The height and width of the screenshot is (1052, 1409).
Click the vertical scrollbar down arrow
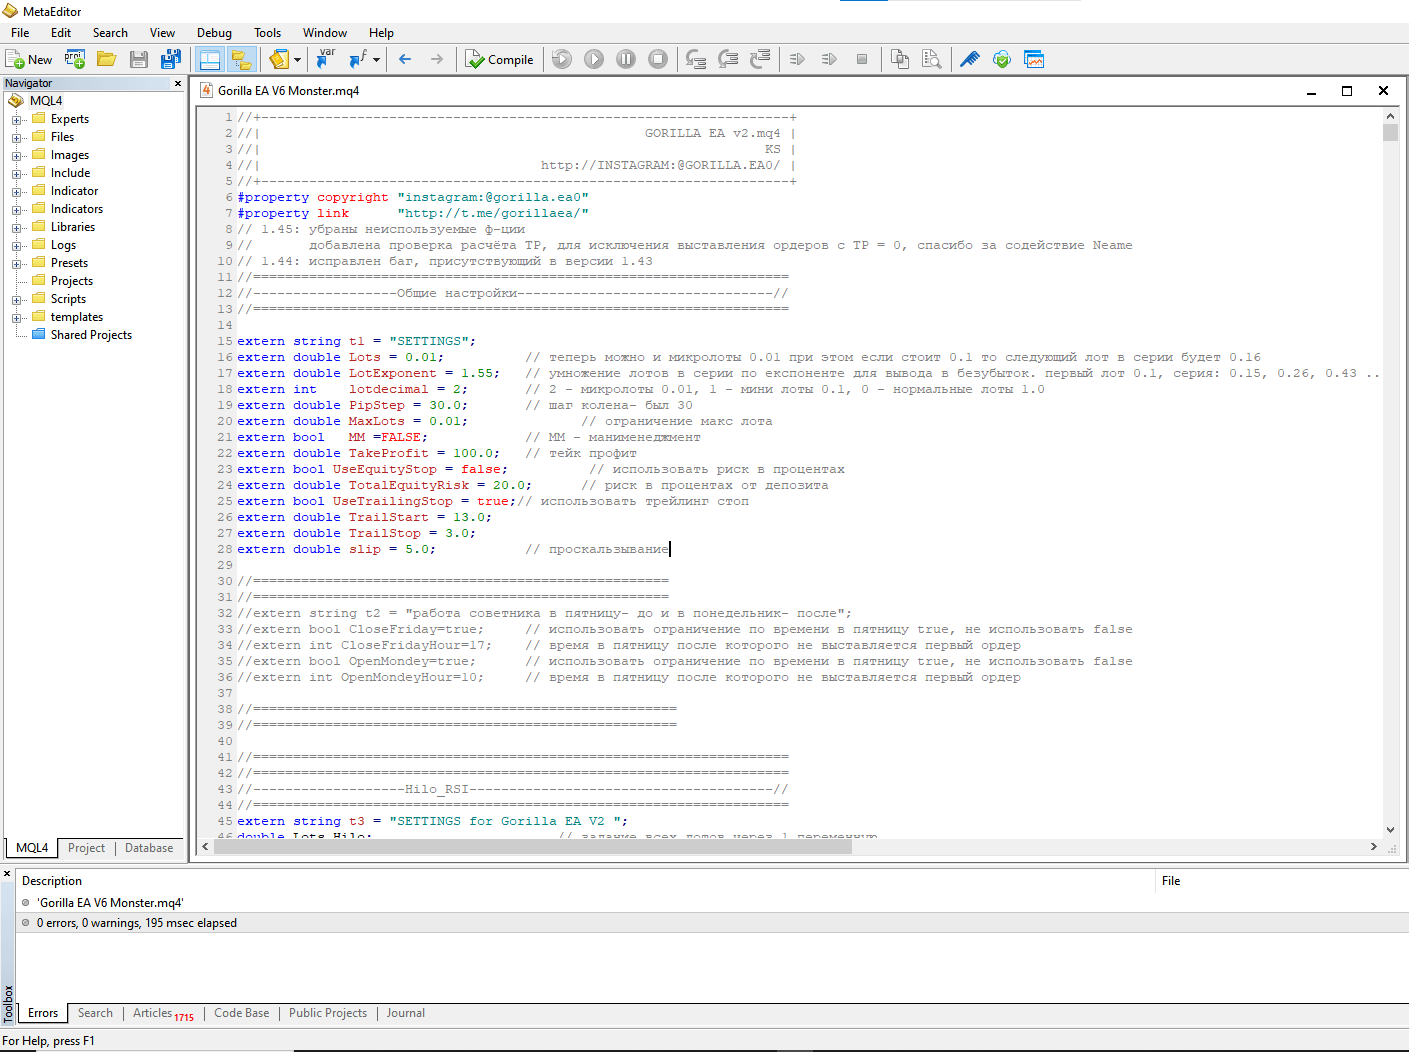1390,830
